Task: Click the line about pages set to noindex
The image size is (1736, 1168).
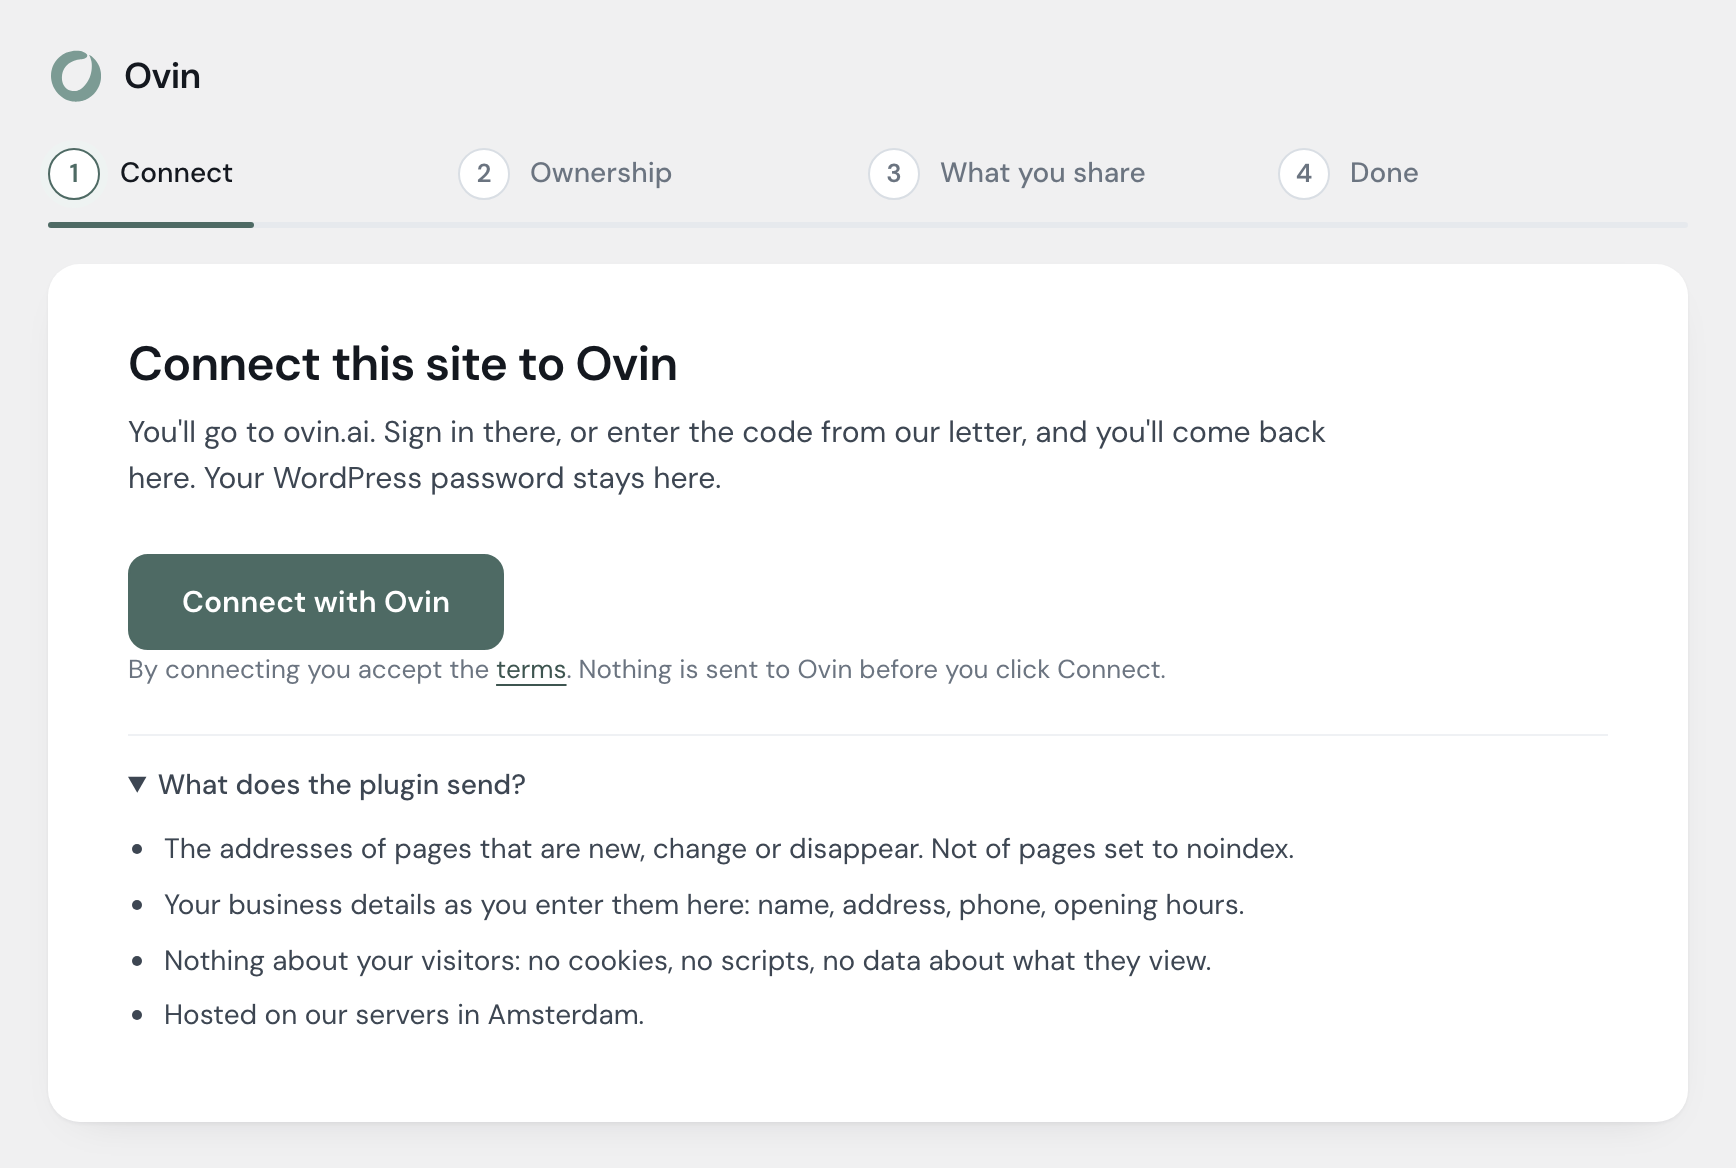Action: point(729,849)
